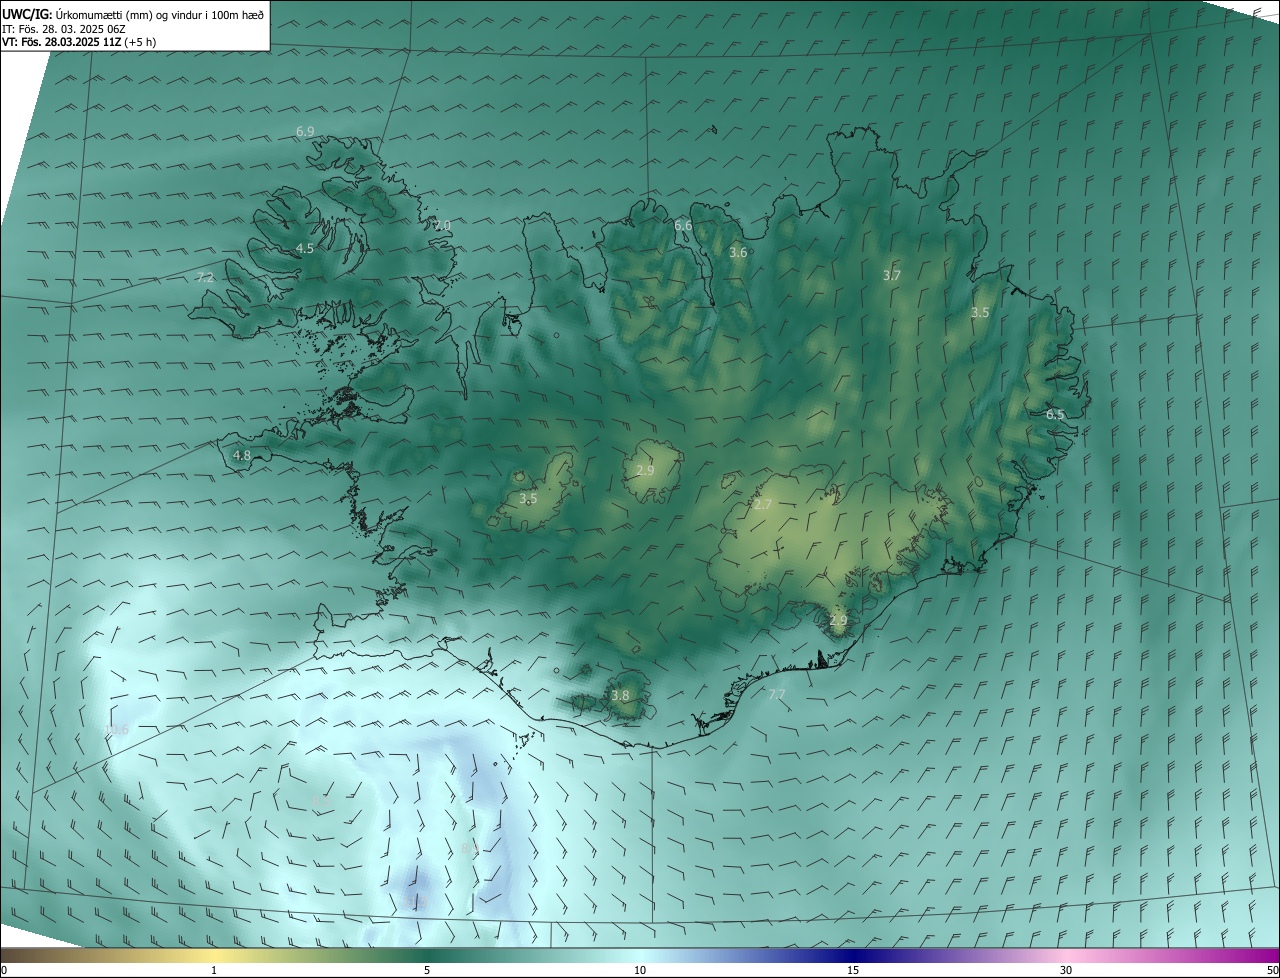Click the 6.5 label on the east coast

[x=1055, y=414]
